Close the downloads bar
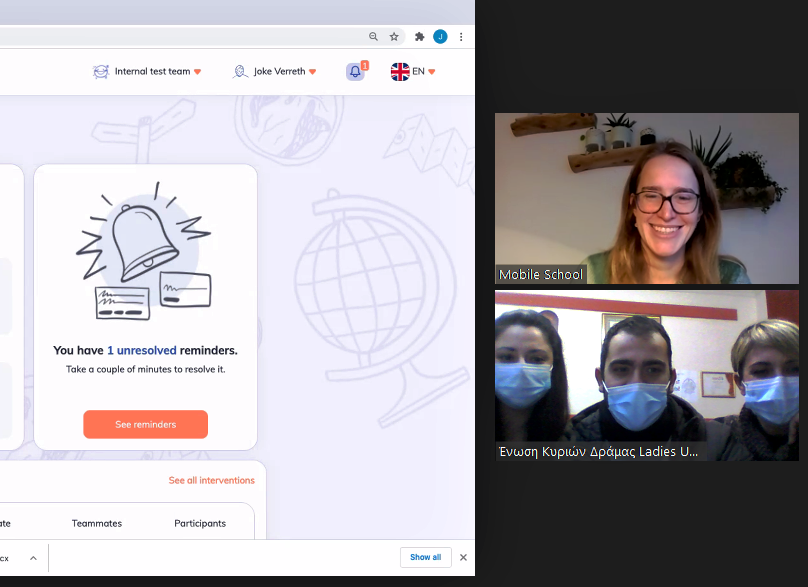Screen dimensions: 808x587 pyautogui.click(x=463, y=557)
